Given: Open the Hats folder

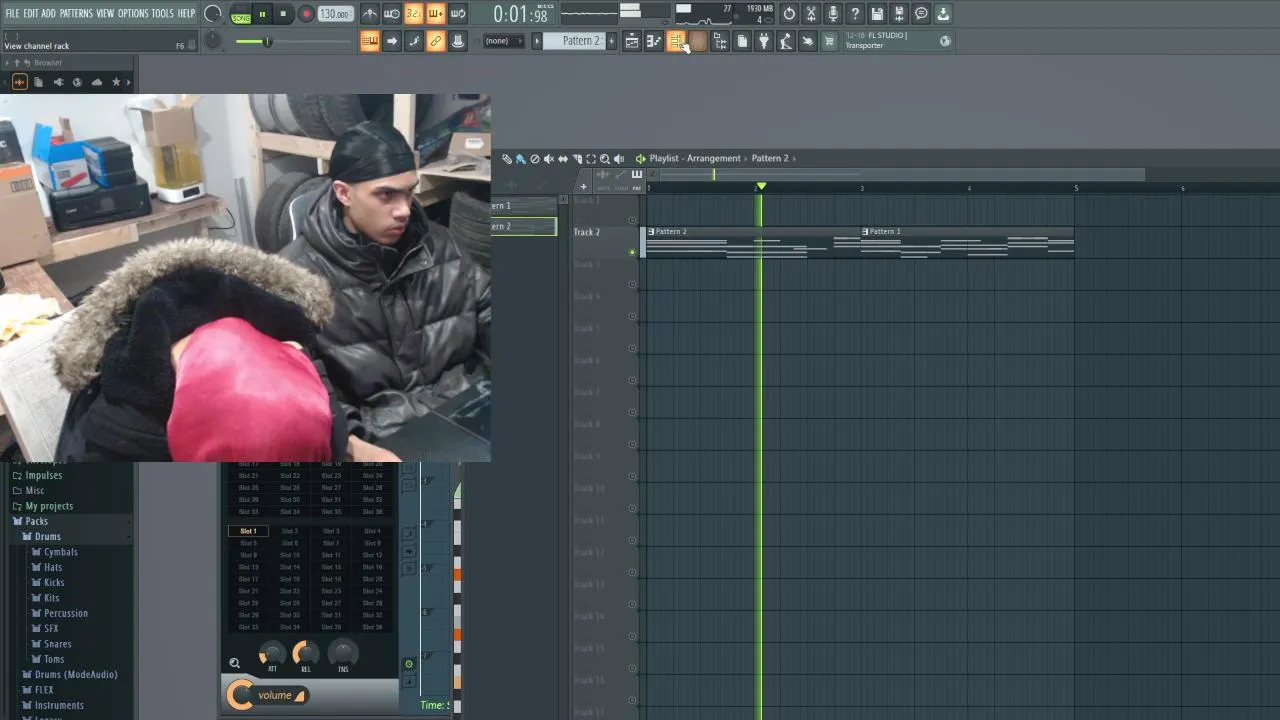Looking at the screenshot, I should (53, 567).
